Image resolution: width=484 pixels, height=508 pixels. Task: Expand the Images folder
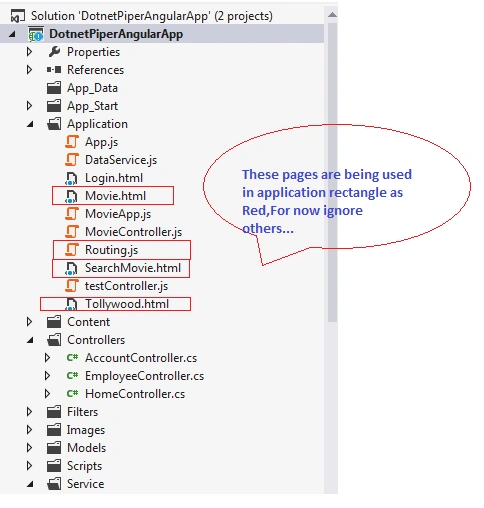pos(29,430)
